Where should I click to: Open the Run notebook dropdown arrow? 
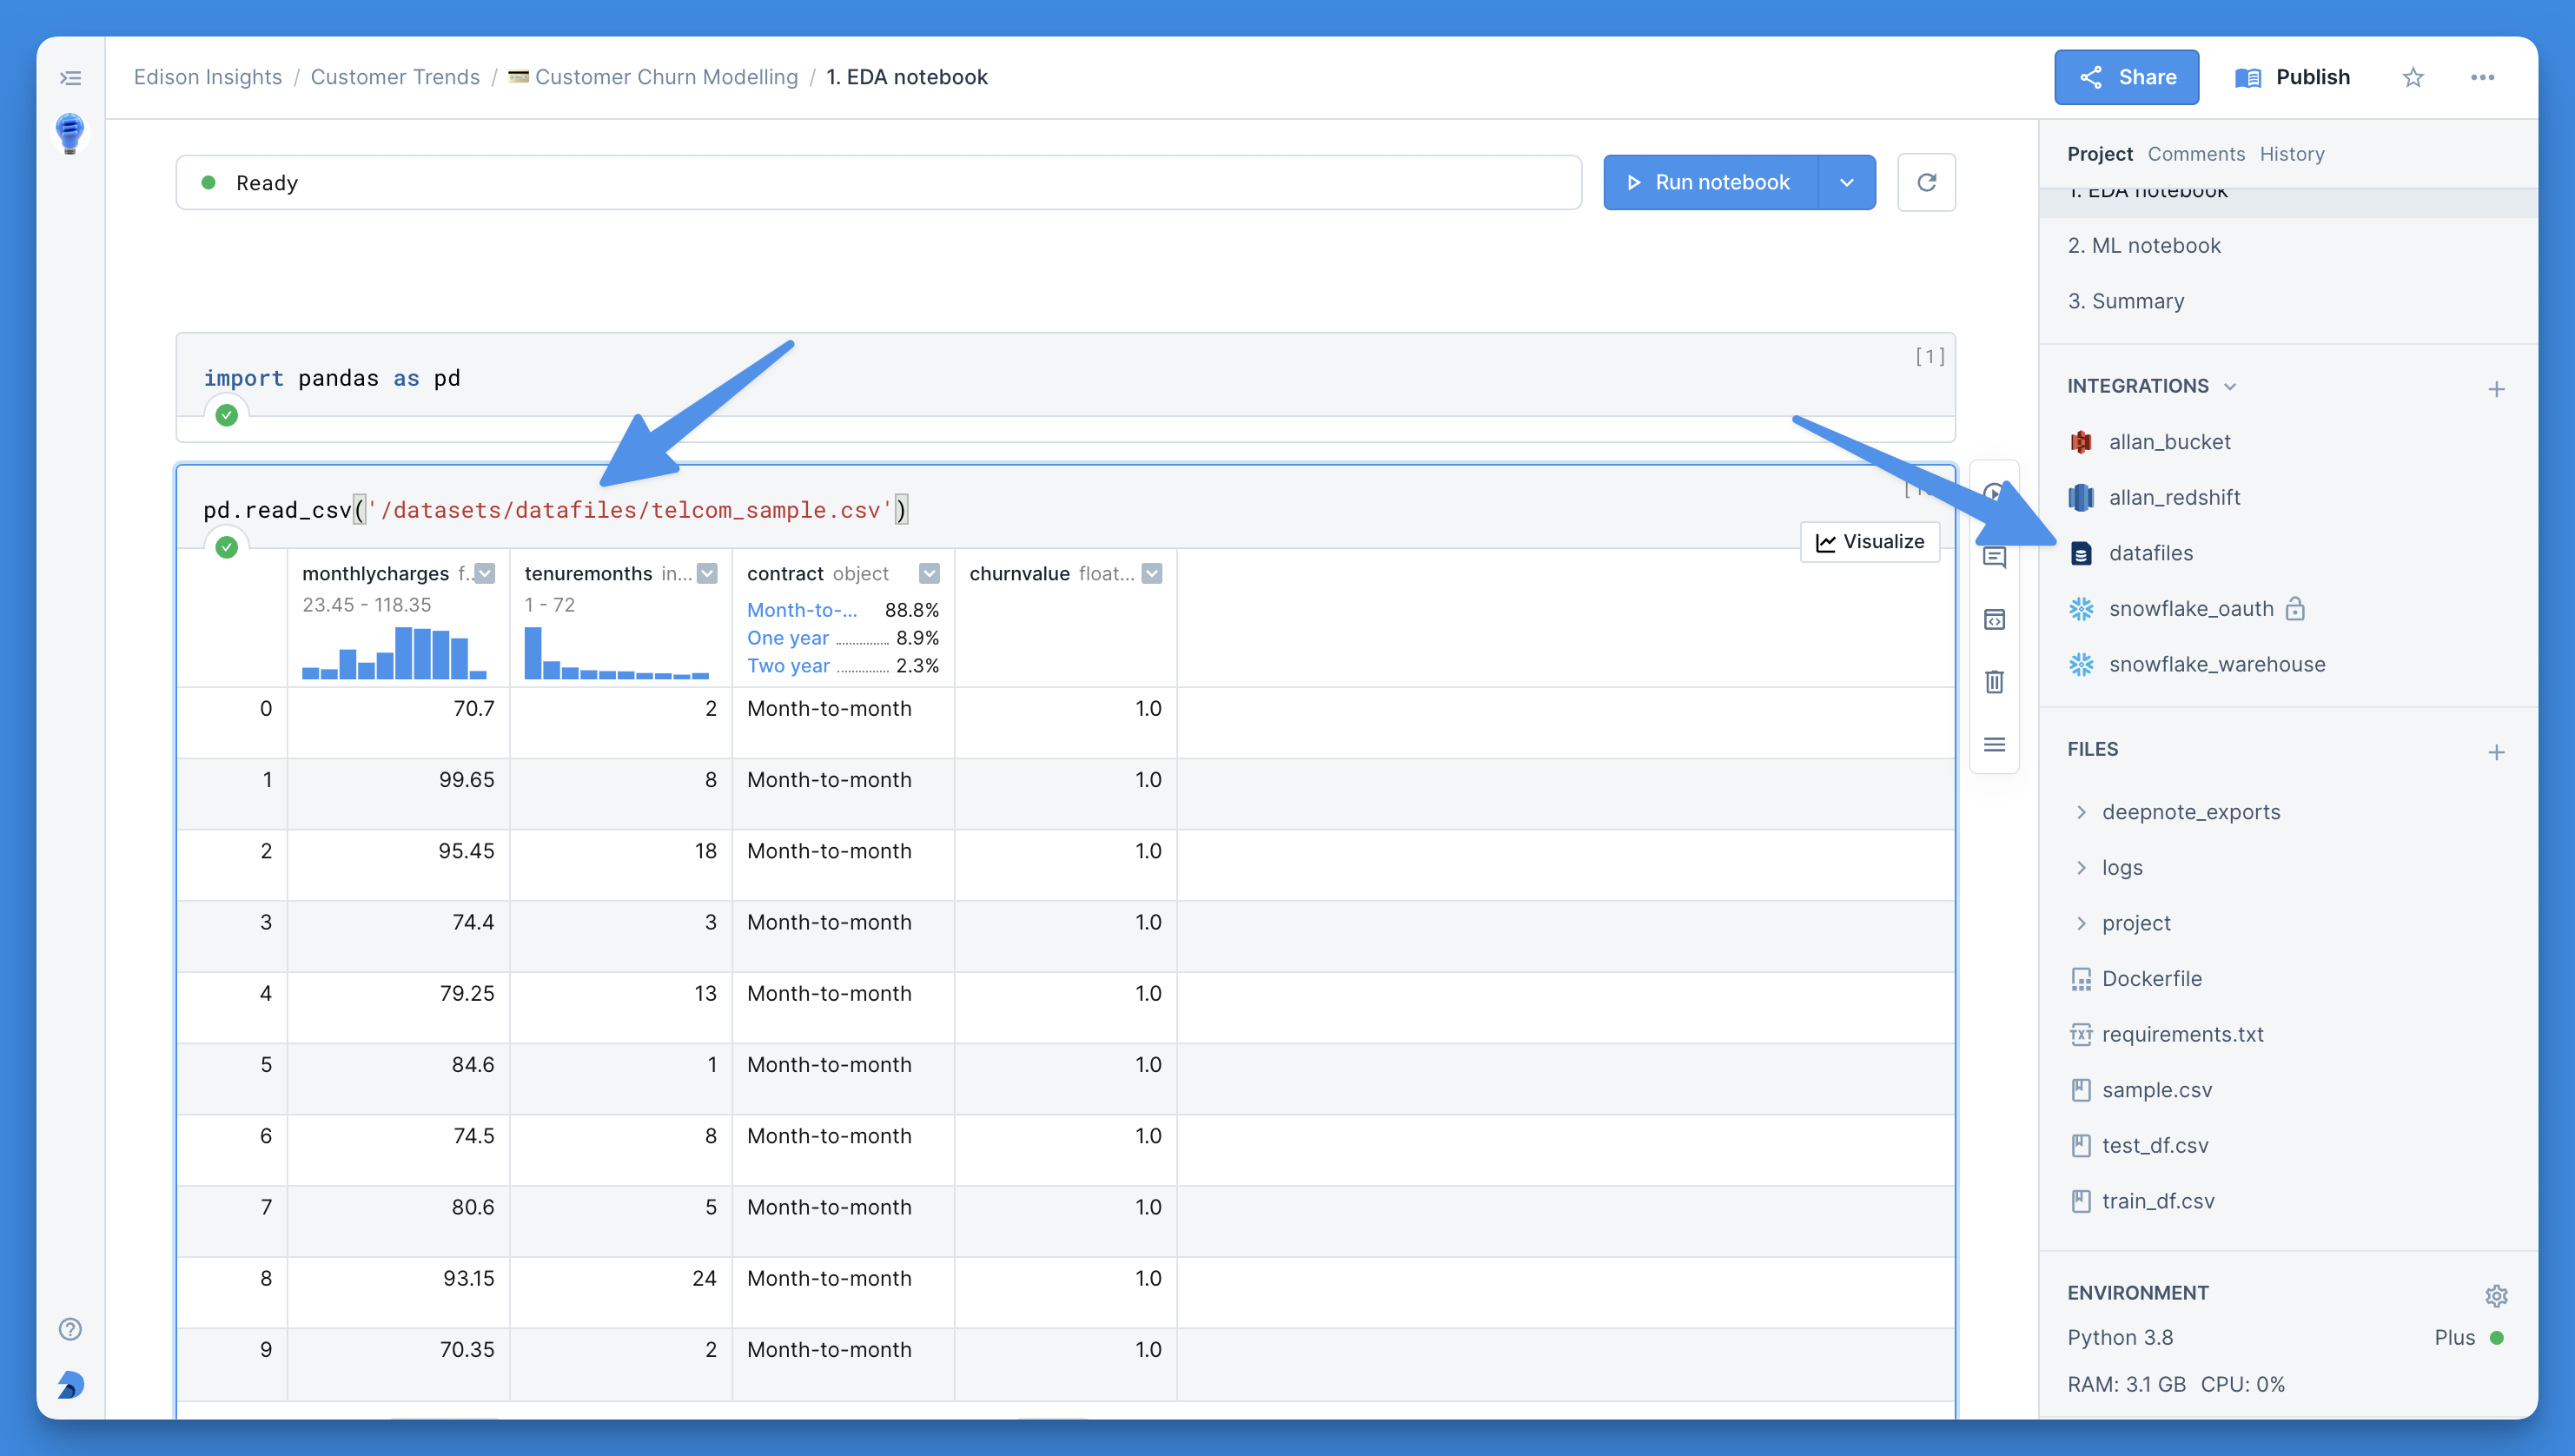1846,182
